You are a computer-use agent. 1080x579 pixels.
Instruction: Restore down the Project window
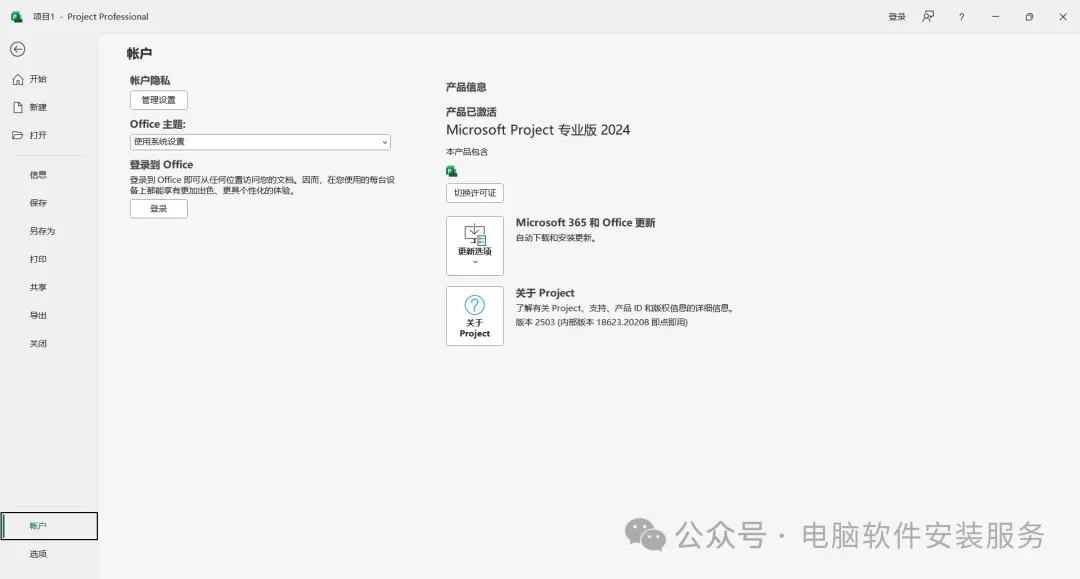(1029, 17)
